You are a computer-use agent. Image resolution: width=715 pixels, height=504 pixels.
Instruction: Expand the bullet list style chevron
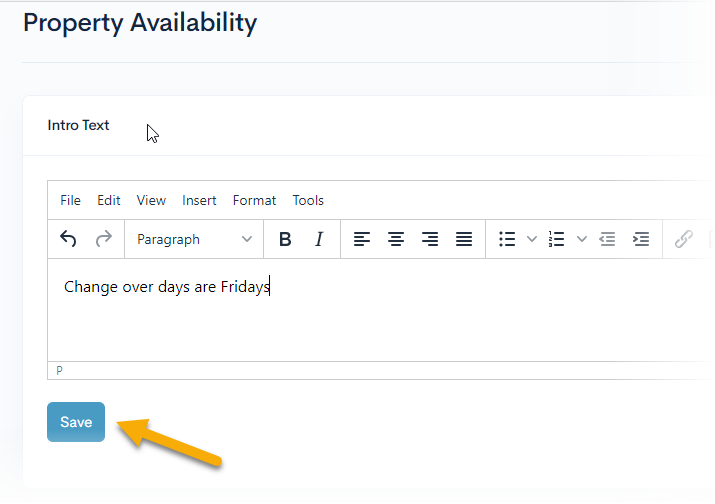click(532, 239)
